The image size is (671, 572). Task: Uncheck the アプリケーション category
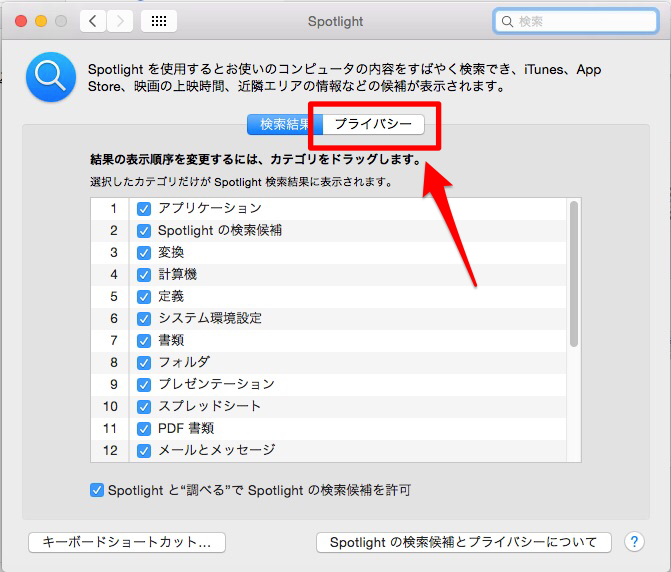(x=144, y=209)
